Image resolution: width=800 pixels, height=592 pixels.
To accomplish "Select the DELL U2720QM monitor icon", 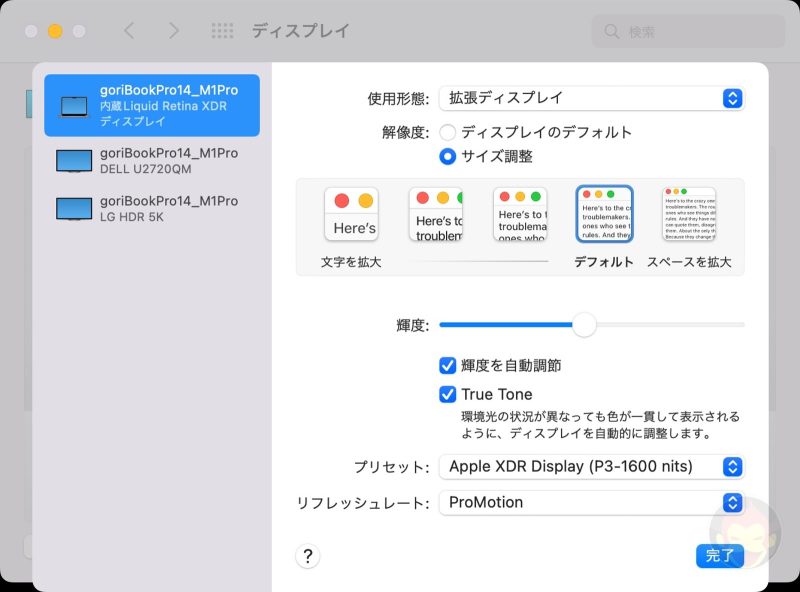I will coord(73,161).
